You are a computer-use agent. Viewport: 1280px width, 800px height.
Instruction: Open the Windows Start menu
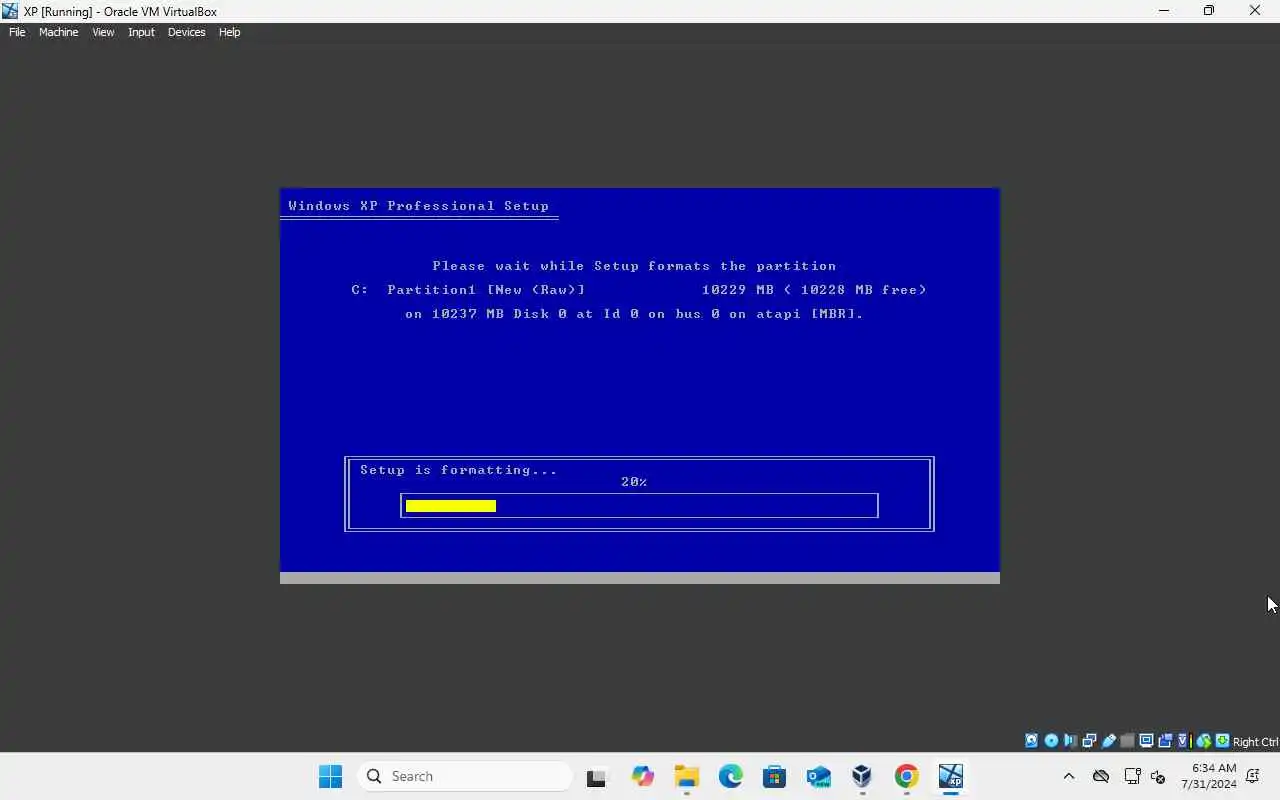click(x=330, y=776)
